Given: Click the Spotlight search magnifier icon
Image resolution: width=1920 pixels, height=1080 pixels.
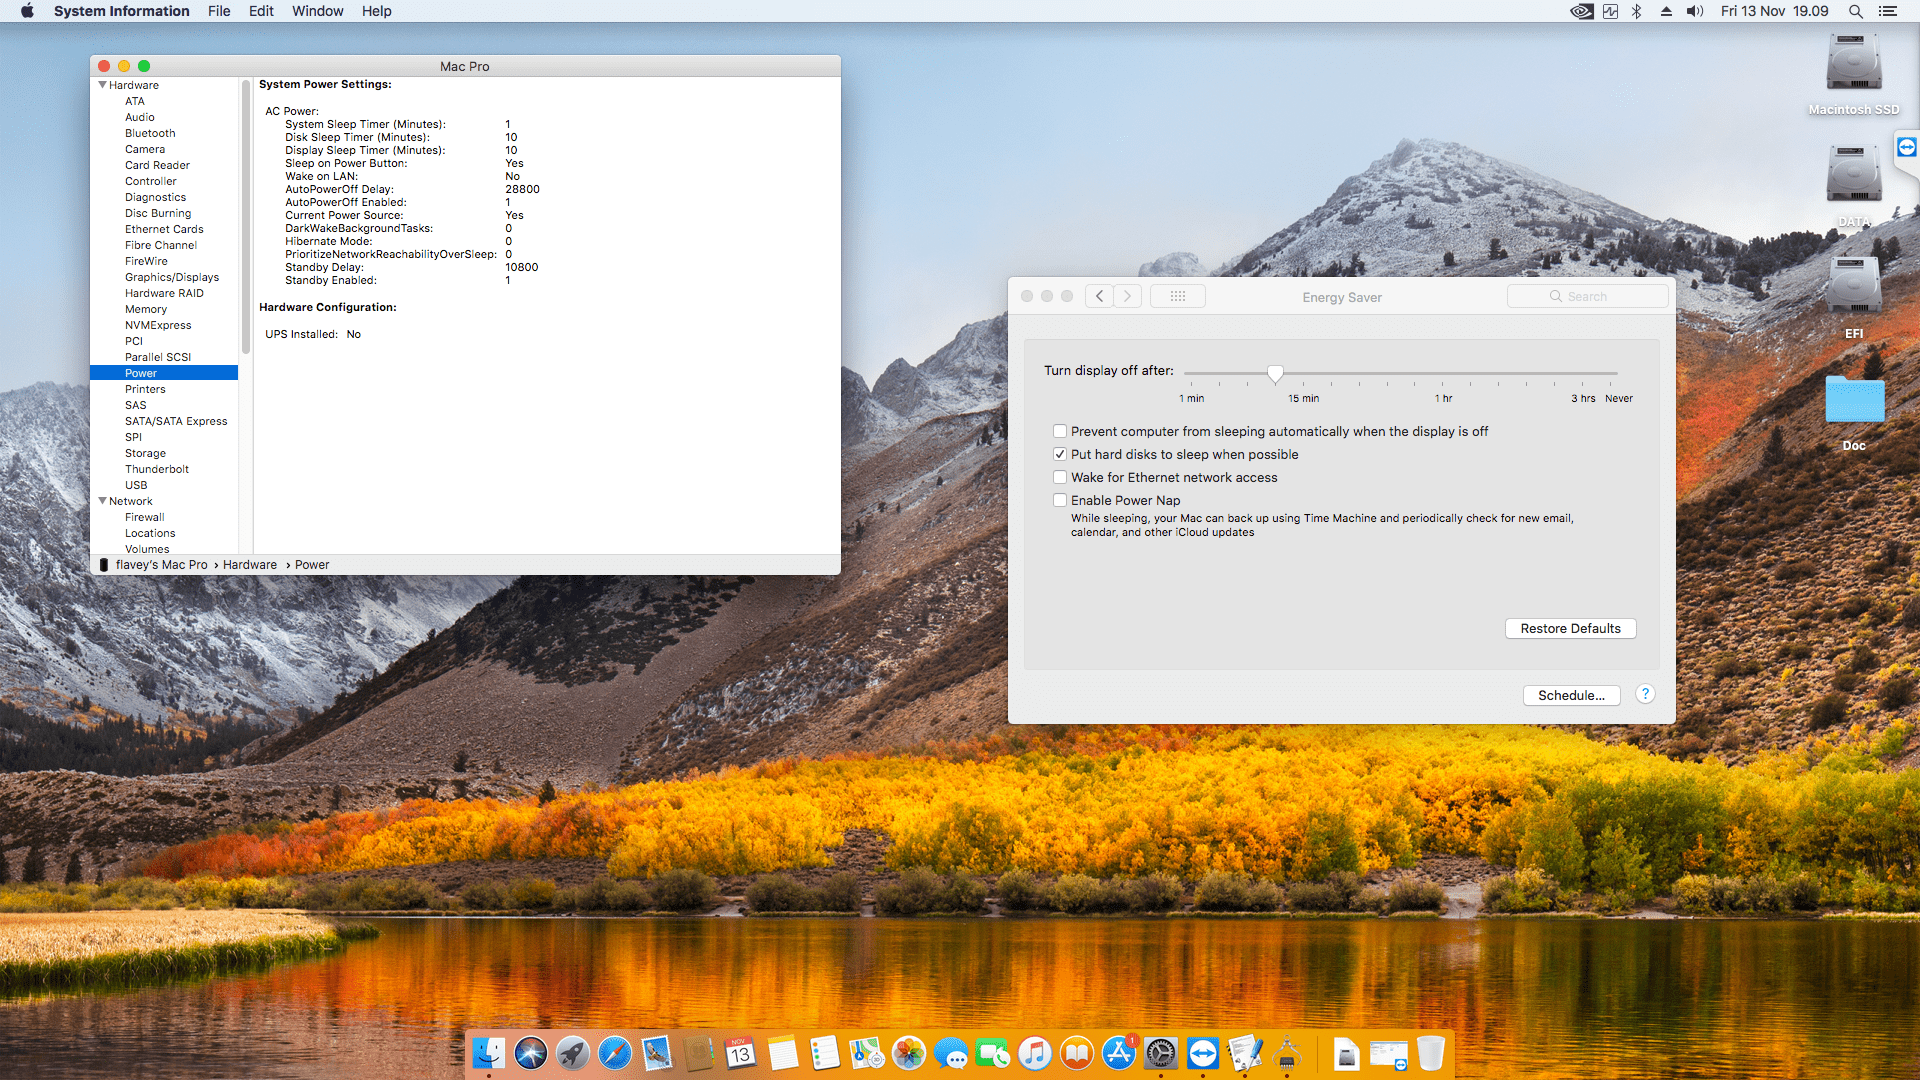Looking at the screenshot, I should [x=1855, y=11].
